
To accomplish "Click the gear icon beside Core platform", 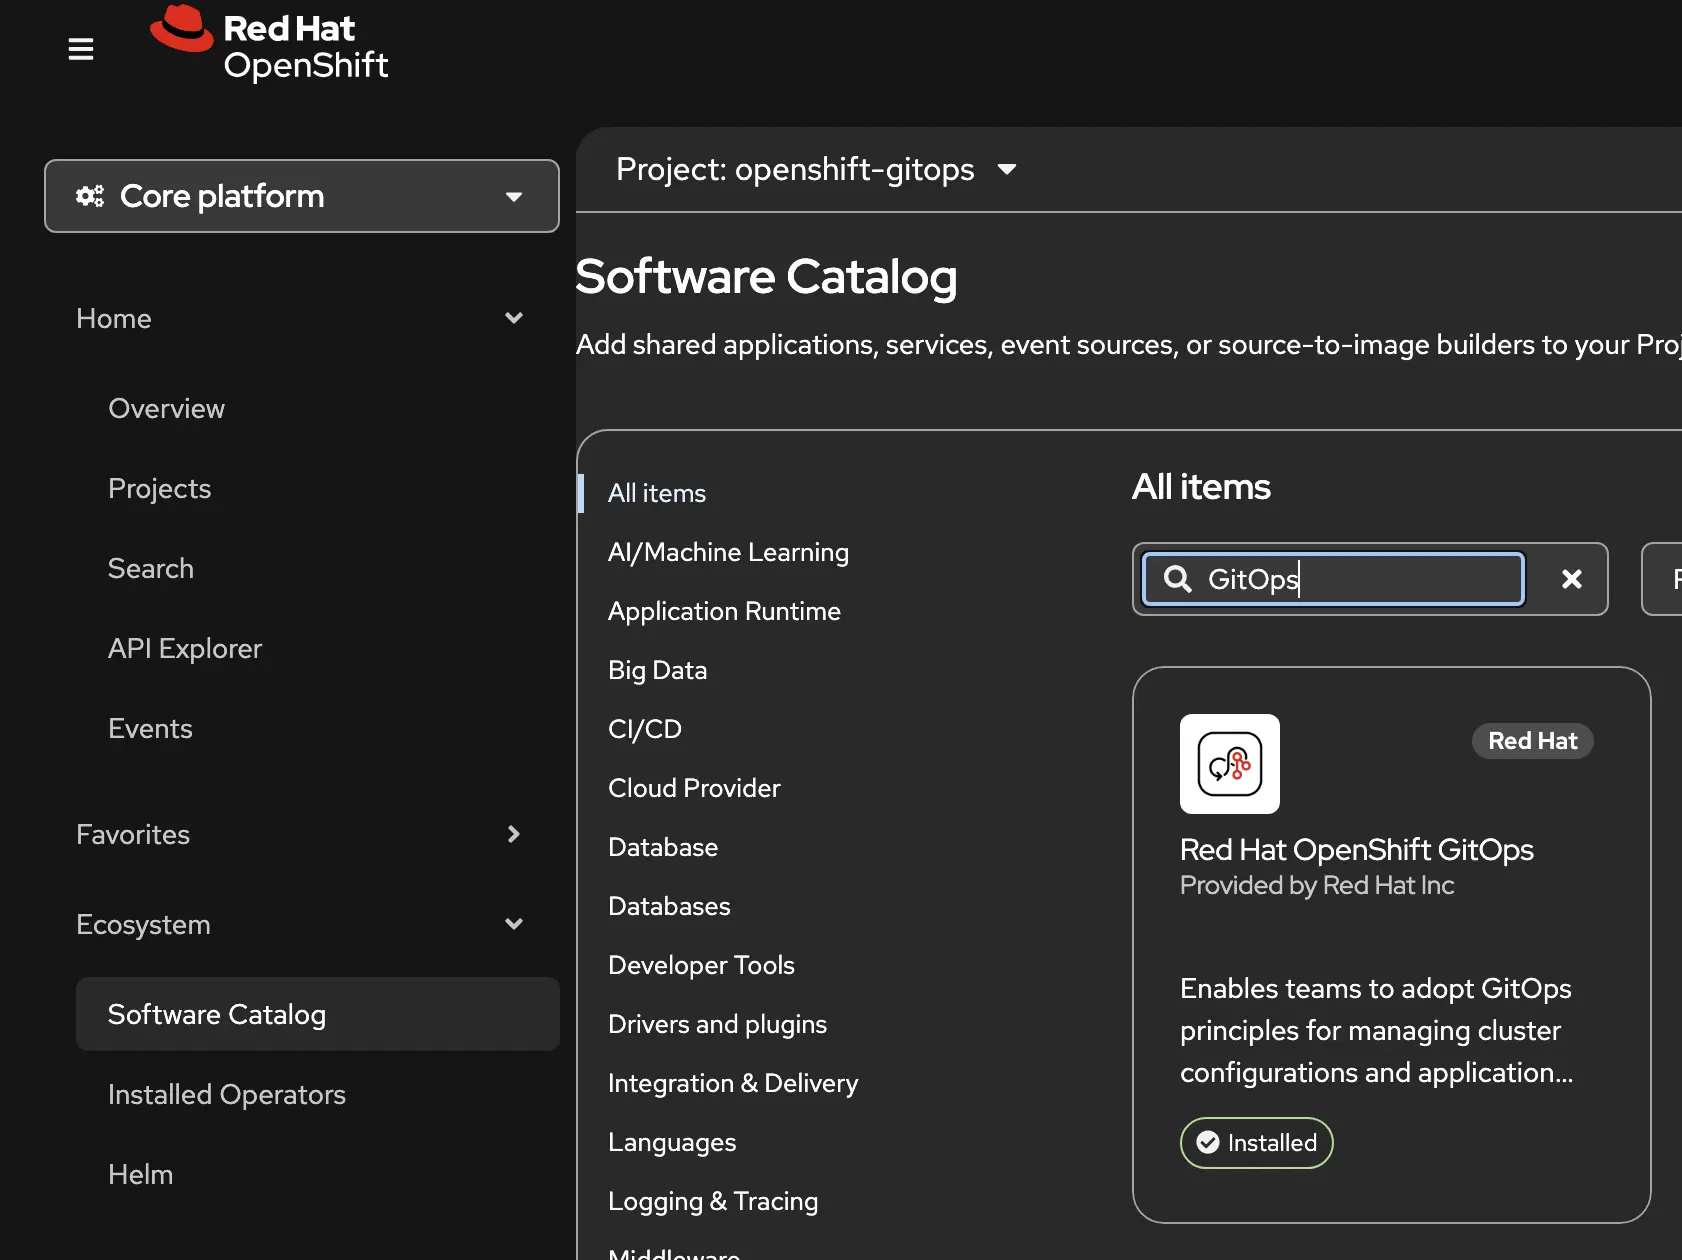I will click(x=90, y=196).
